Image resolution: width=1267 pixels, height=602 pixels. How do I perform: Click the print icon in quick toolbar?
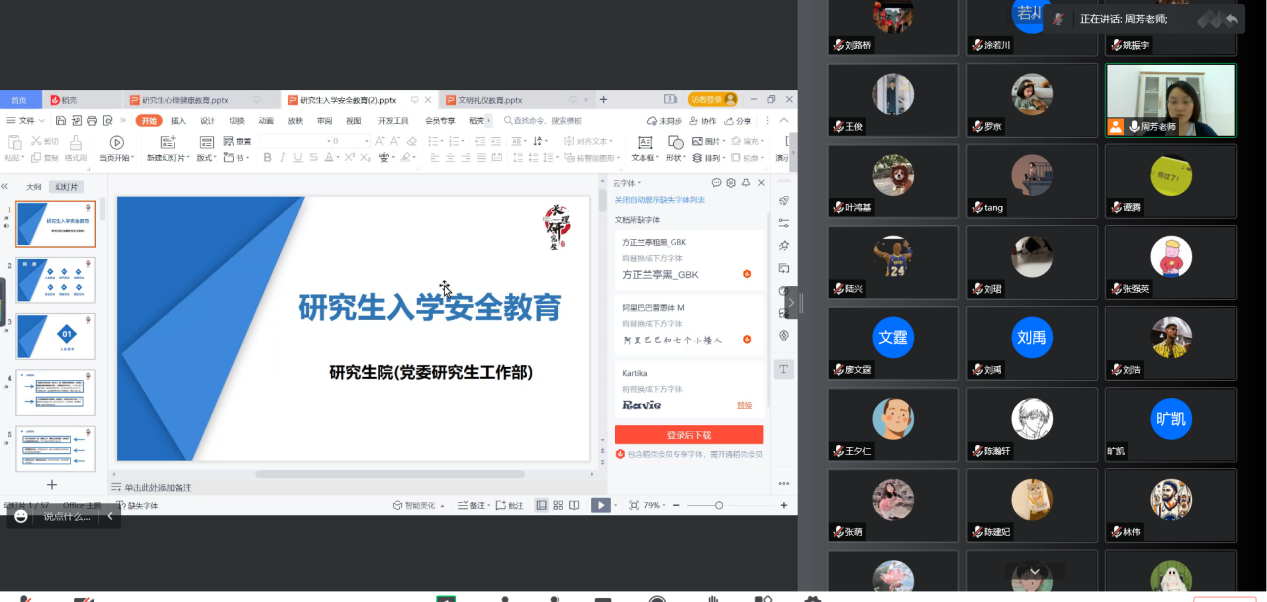(x=92, y=120)
